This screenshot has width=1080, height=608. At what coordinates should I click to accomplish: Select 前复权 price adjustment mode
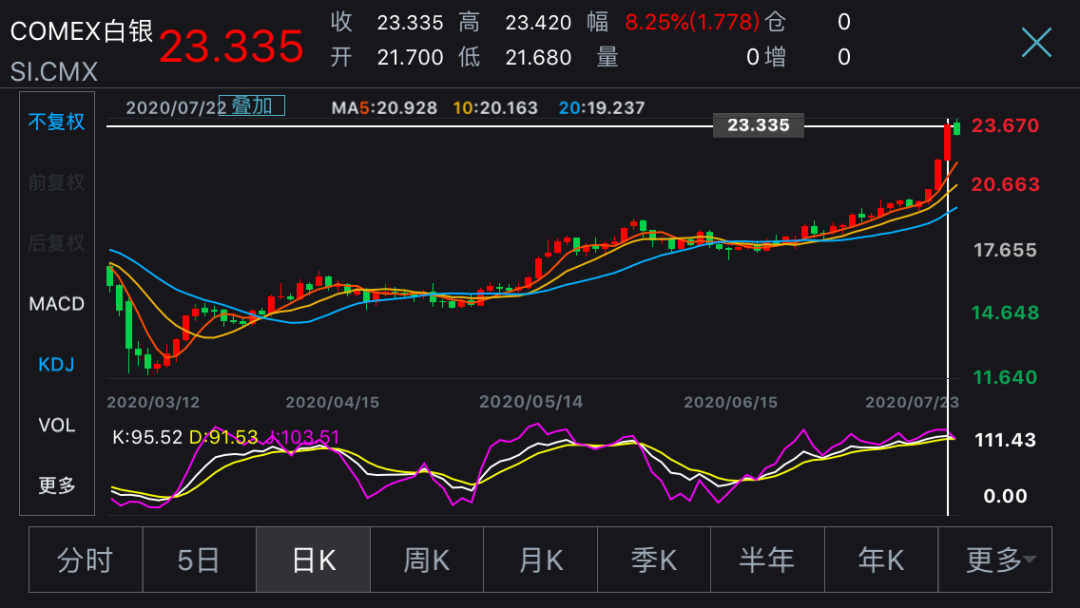(56, 182)
